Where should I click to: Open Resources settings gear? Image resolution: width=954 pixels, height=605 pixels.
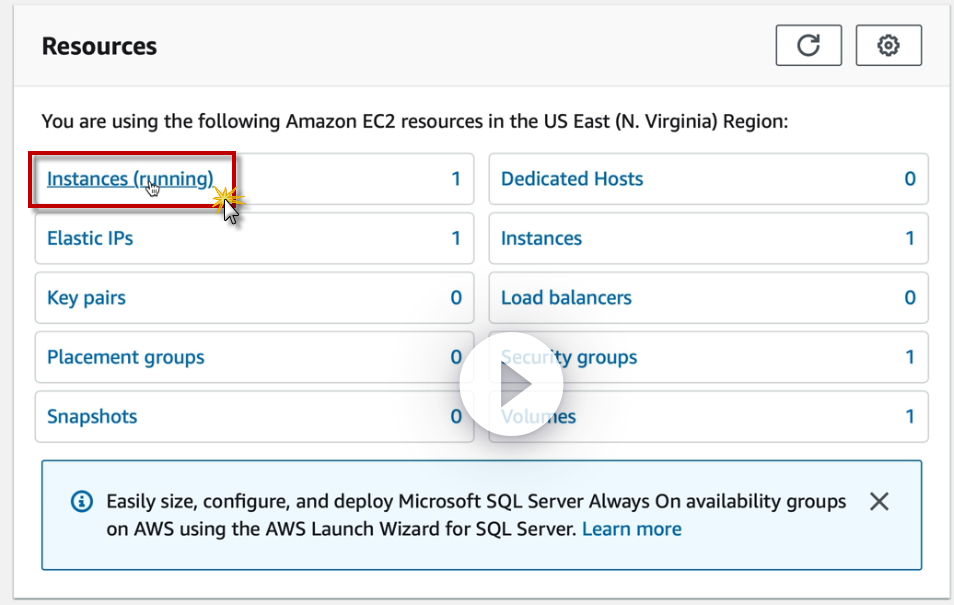pyautogui.click(x=888, y=45)
